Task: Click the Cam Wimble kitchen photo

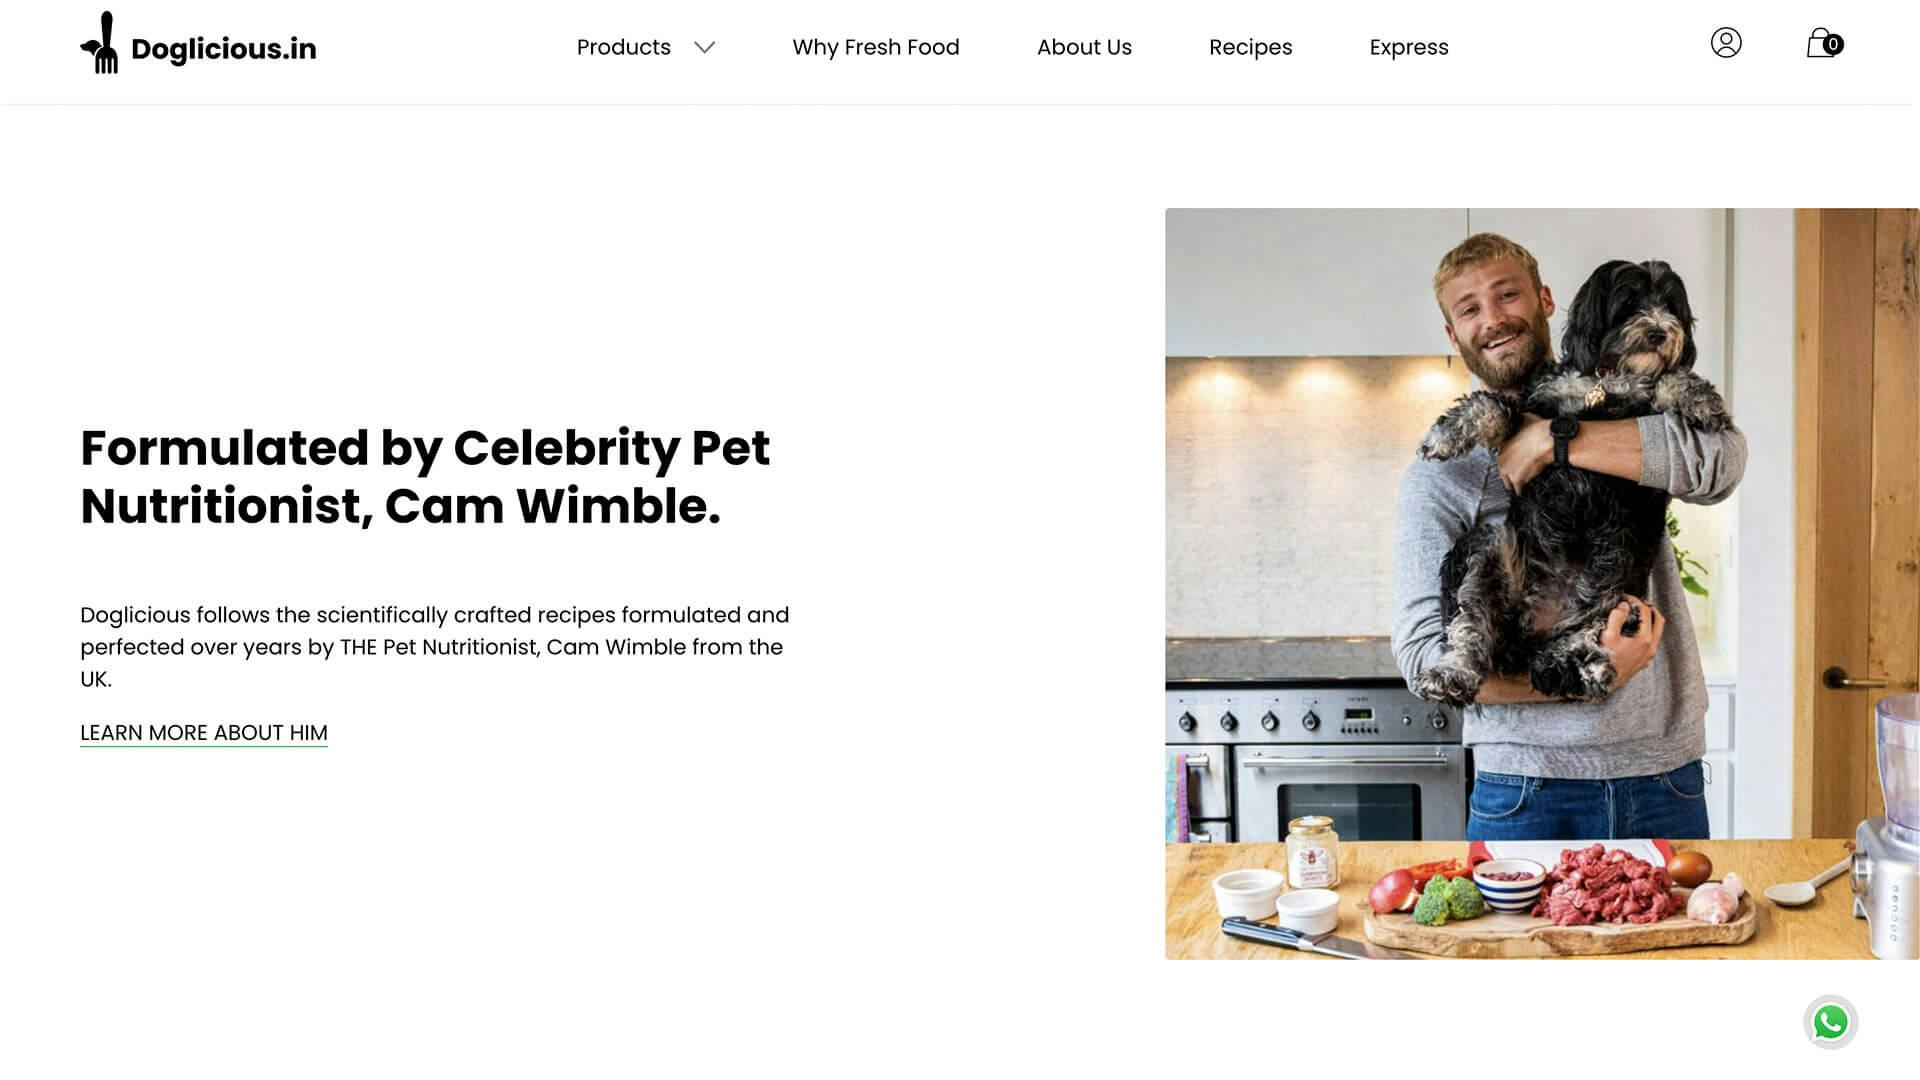Action: pos(1542,584)
